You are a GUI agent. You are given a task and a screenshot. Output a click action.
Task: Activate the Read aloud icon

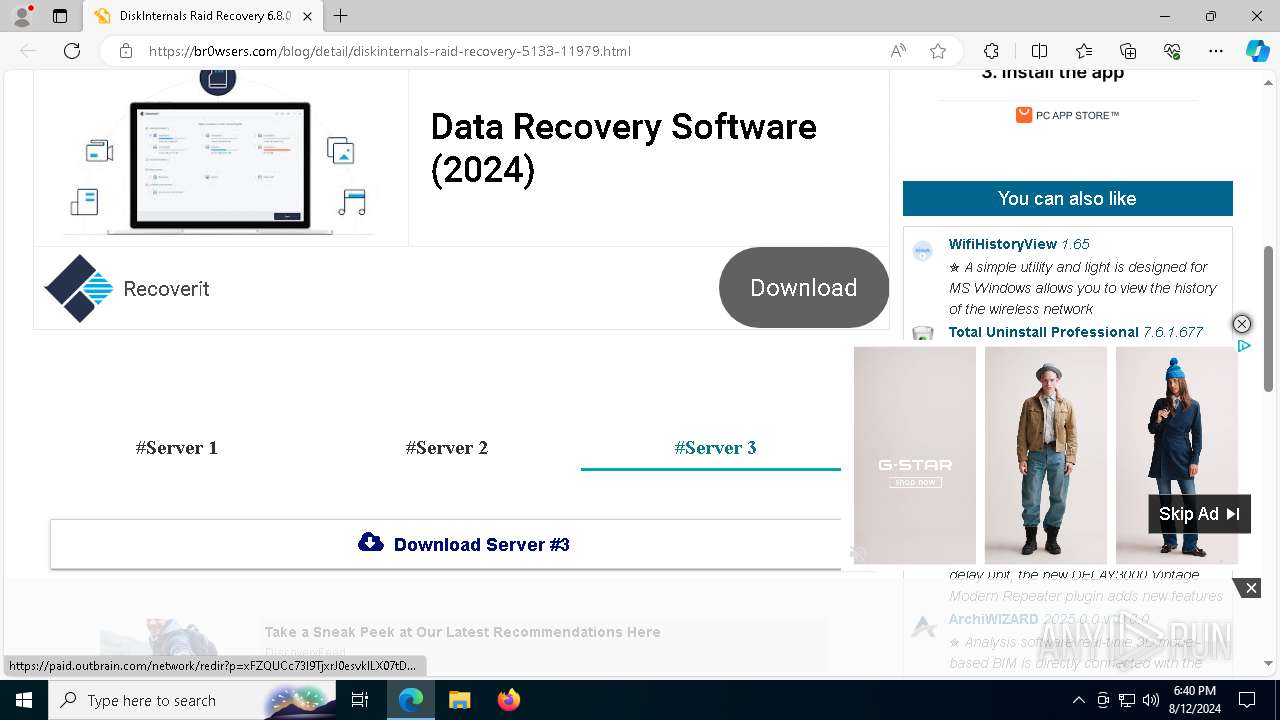pos(898,51)
